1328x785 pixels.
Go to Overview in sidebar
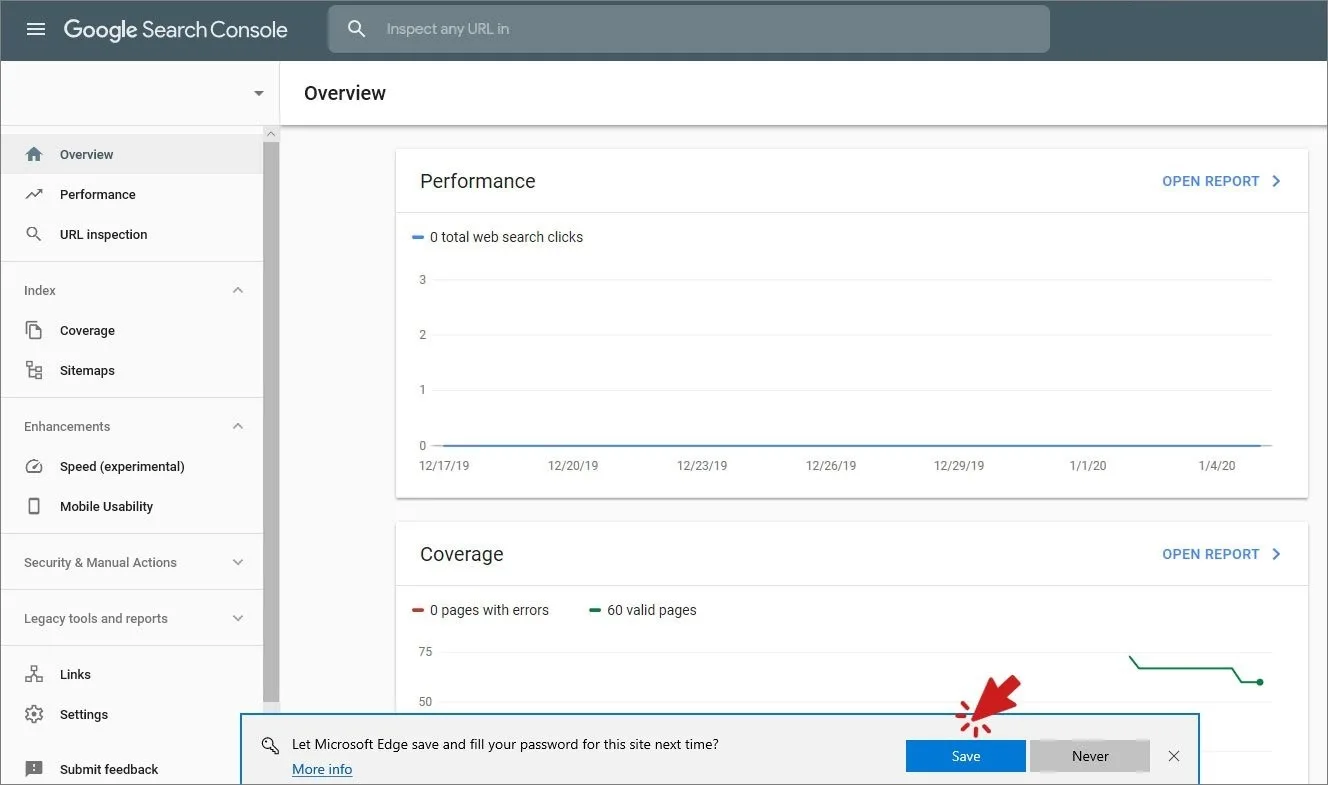pyautogui.click(x=132, y=154)
